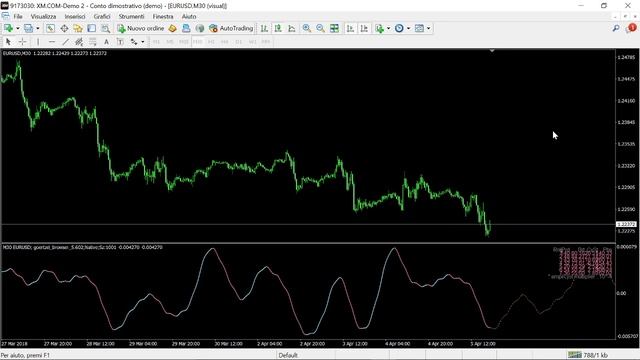
Task: Open the search magnifier at top right
Action: (616, 28)
